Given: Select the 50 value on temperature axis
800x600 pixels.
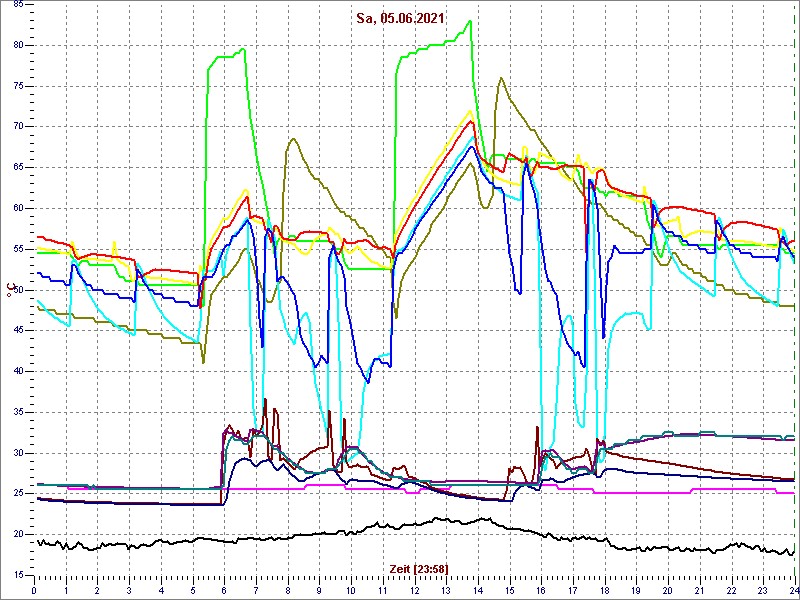Looking at the screenshot, I should pyautogui.click(x=18, y=290).
